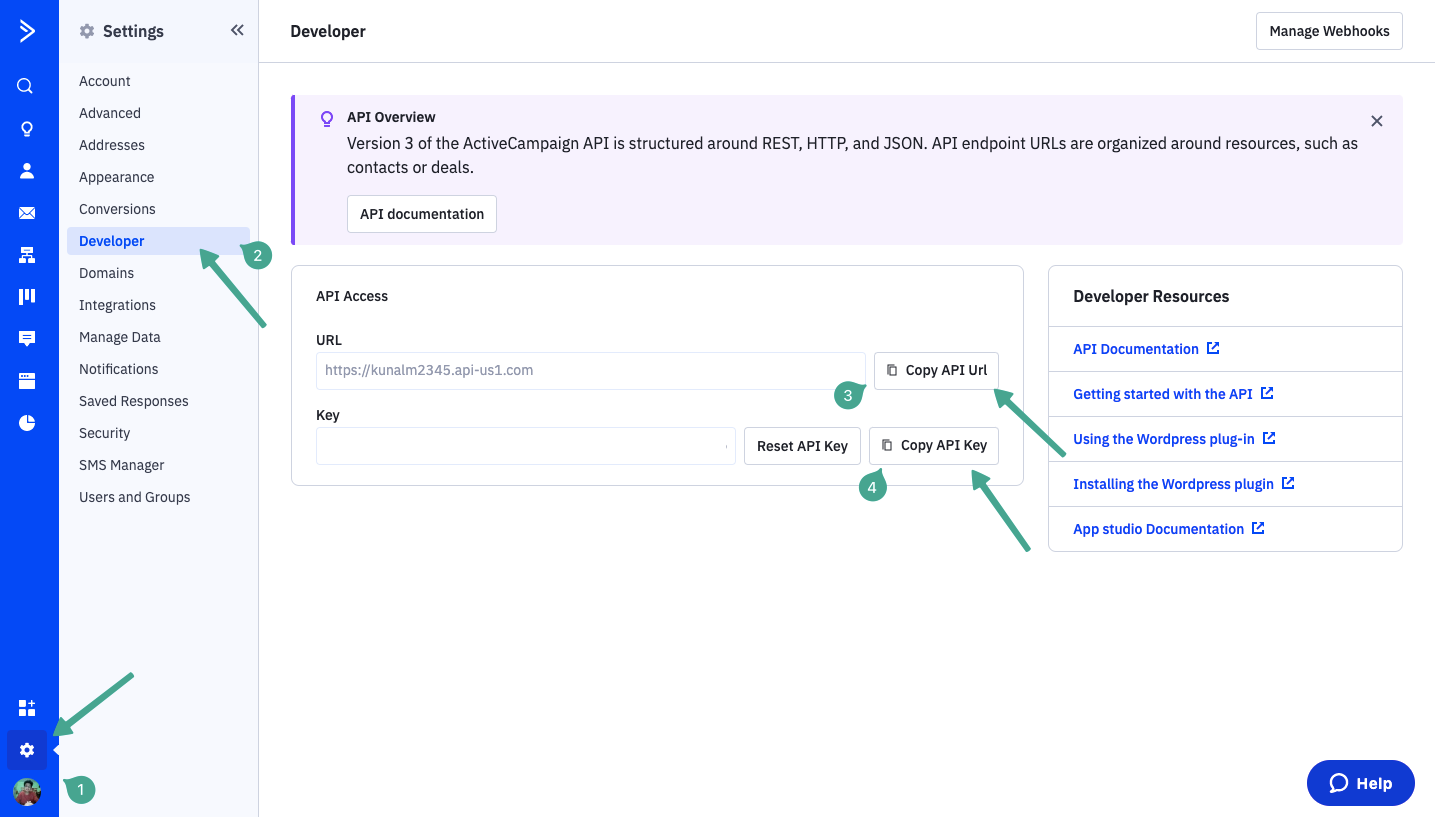Open the lightbulb ideas icon in sidebar
The image size is (1435, 817).
(x=27, y=129)
